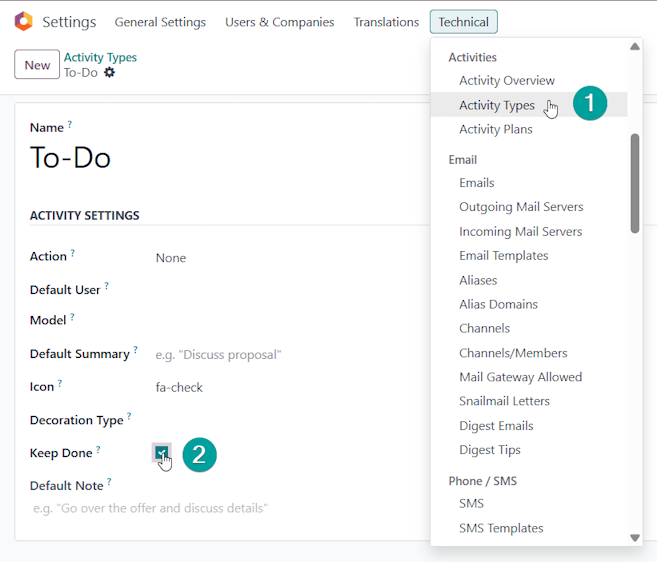Open the gear actions icon beside To-Do
The image size is (657, 562).
(x=109, y=73)
